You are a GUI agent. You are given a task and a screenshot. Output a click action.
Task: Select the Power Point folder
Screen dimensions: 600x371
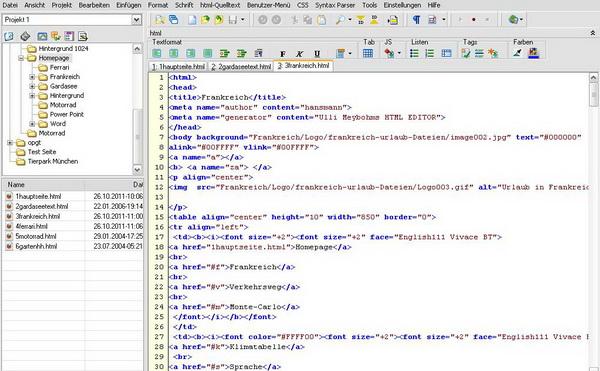[67, 114]
